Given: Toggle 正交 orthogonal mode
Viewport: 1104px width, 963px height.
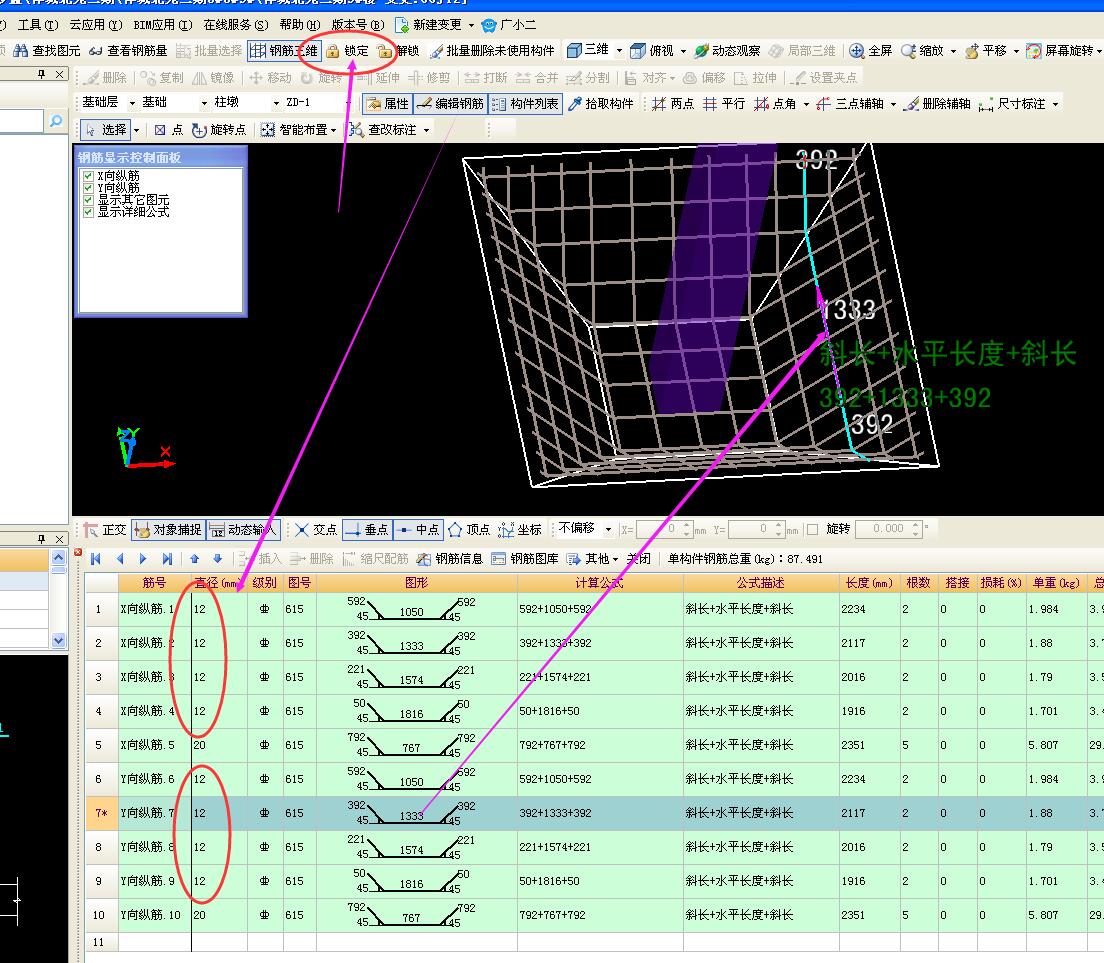Looking at the screenshot, I should (x=105, y=529).
